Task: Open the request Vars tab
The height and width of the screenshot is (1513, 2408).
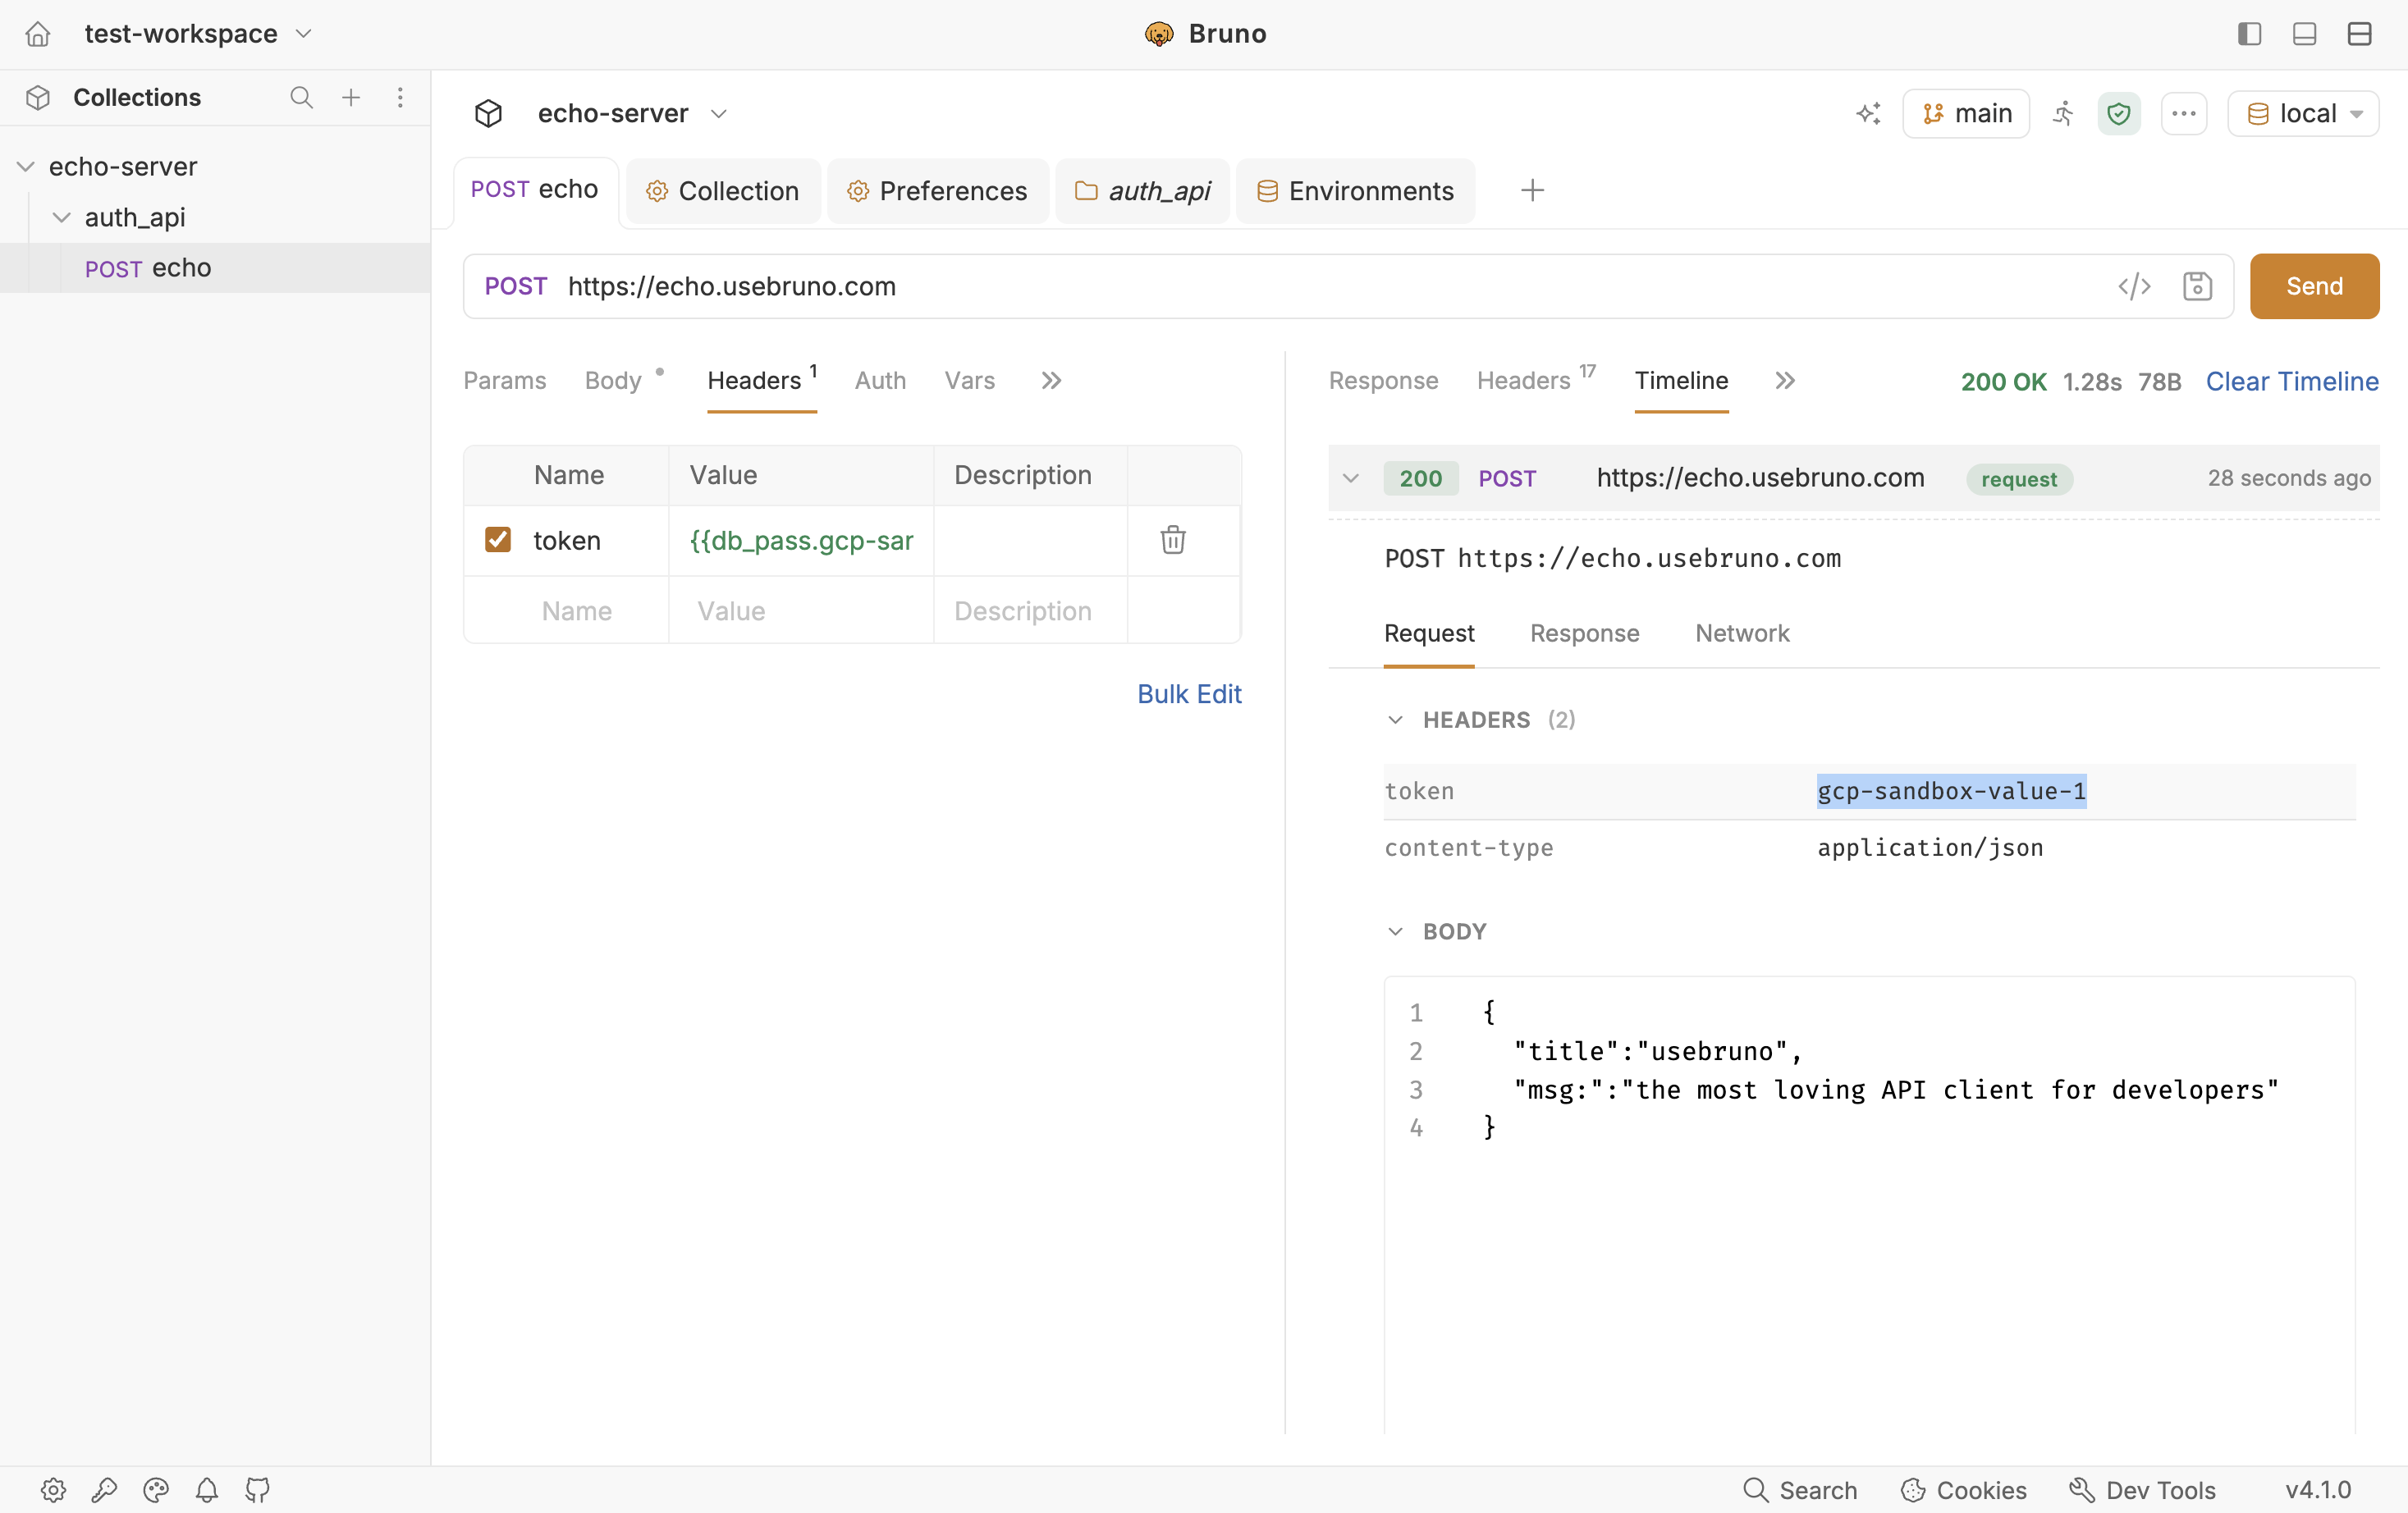Action: [970, 381]
